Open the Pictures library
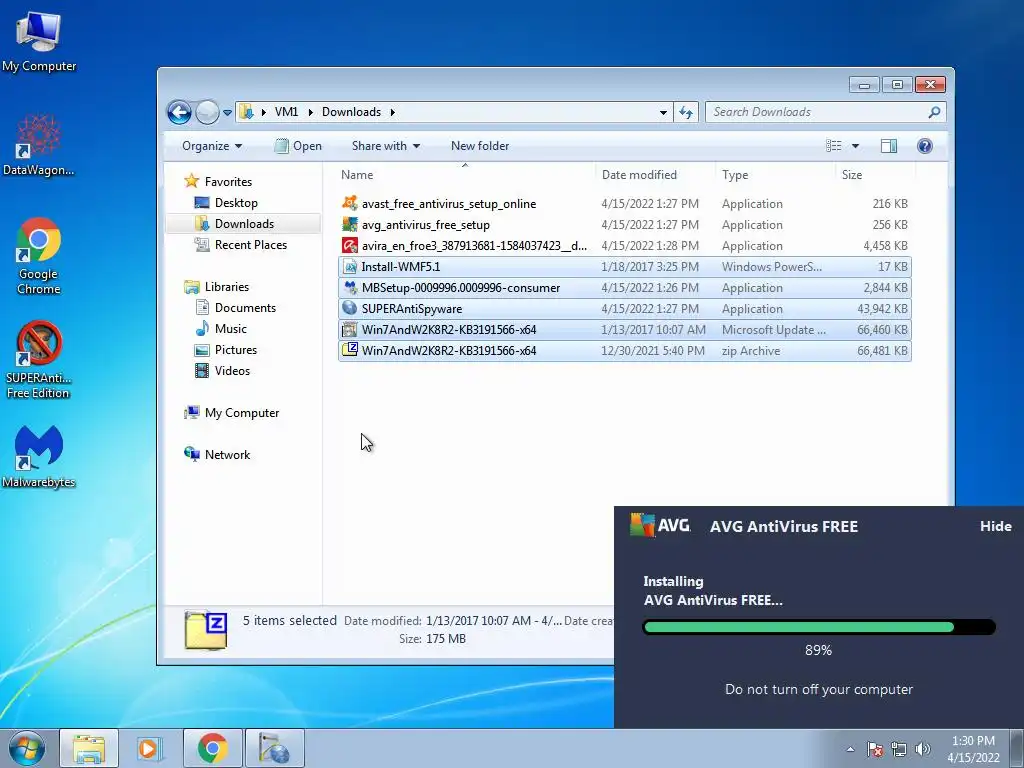 pyautogui.click(x=226, y=349)
